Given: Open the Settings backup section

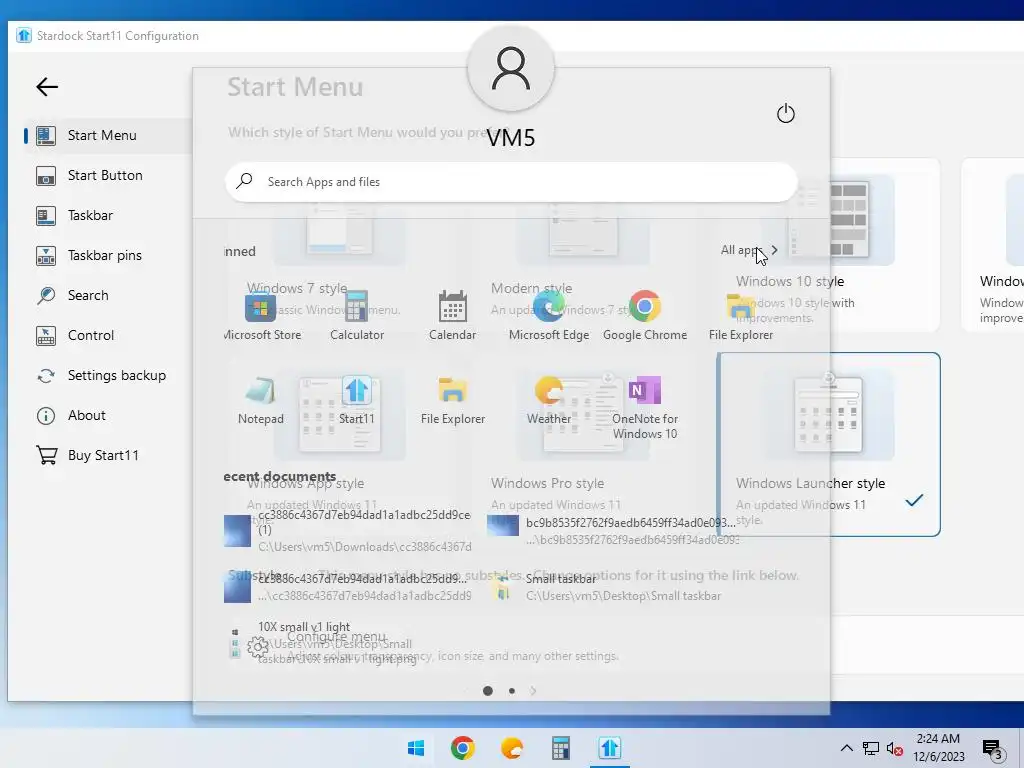Looking at the screenshot, I should click(x=116, y=376).
